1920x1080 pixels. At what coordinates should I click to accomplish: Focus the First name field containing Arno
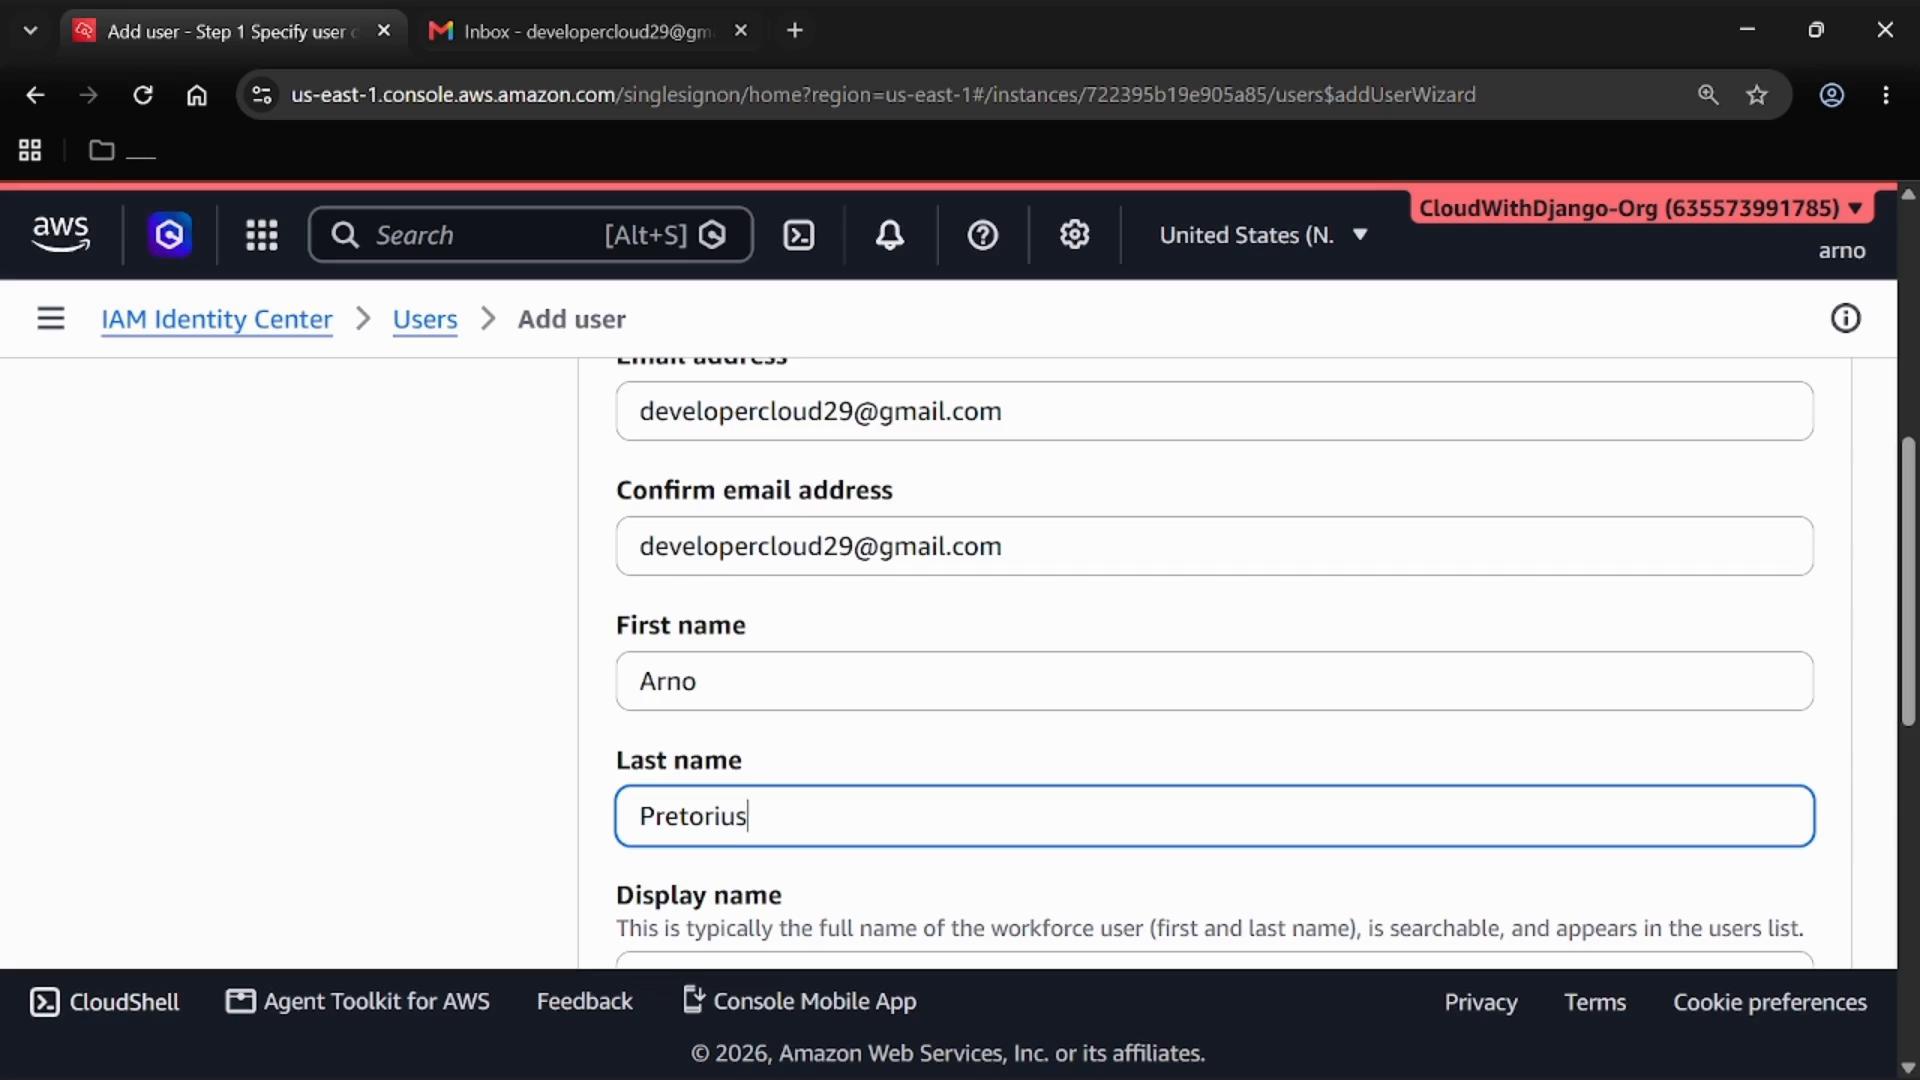click(1214, 681)
